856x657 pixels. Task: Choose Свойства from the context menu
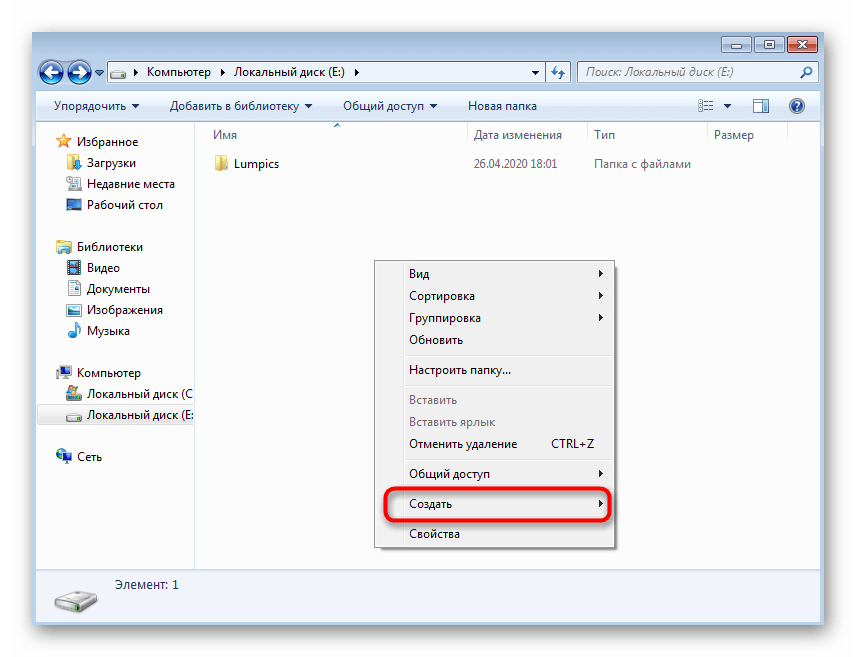[434, 534]
